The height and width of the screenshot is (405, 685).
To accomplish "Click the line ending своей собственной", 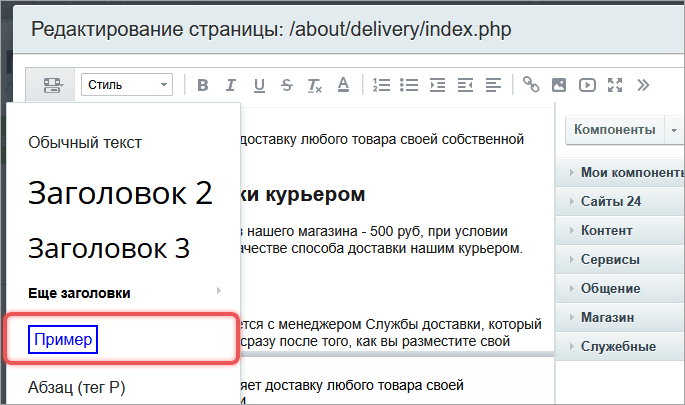I will pyautogui.click(x=382, y=139).
